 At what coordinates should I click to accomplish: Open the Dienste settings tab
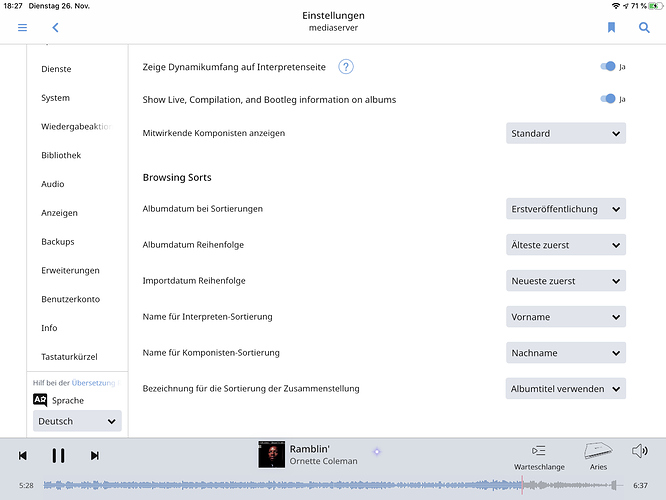pyautogui.click(x=56, y=69)
